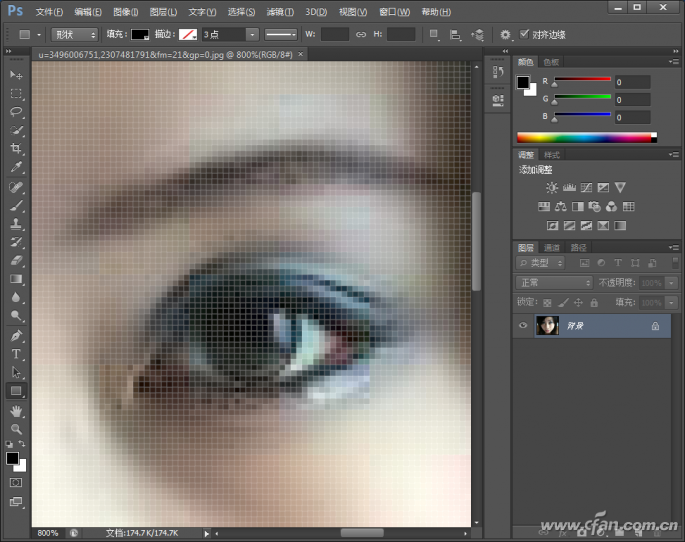
Task: Select the Path Selection tool
Action: (x=16, y=373)
